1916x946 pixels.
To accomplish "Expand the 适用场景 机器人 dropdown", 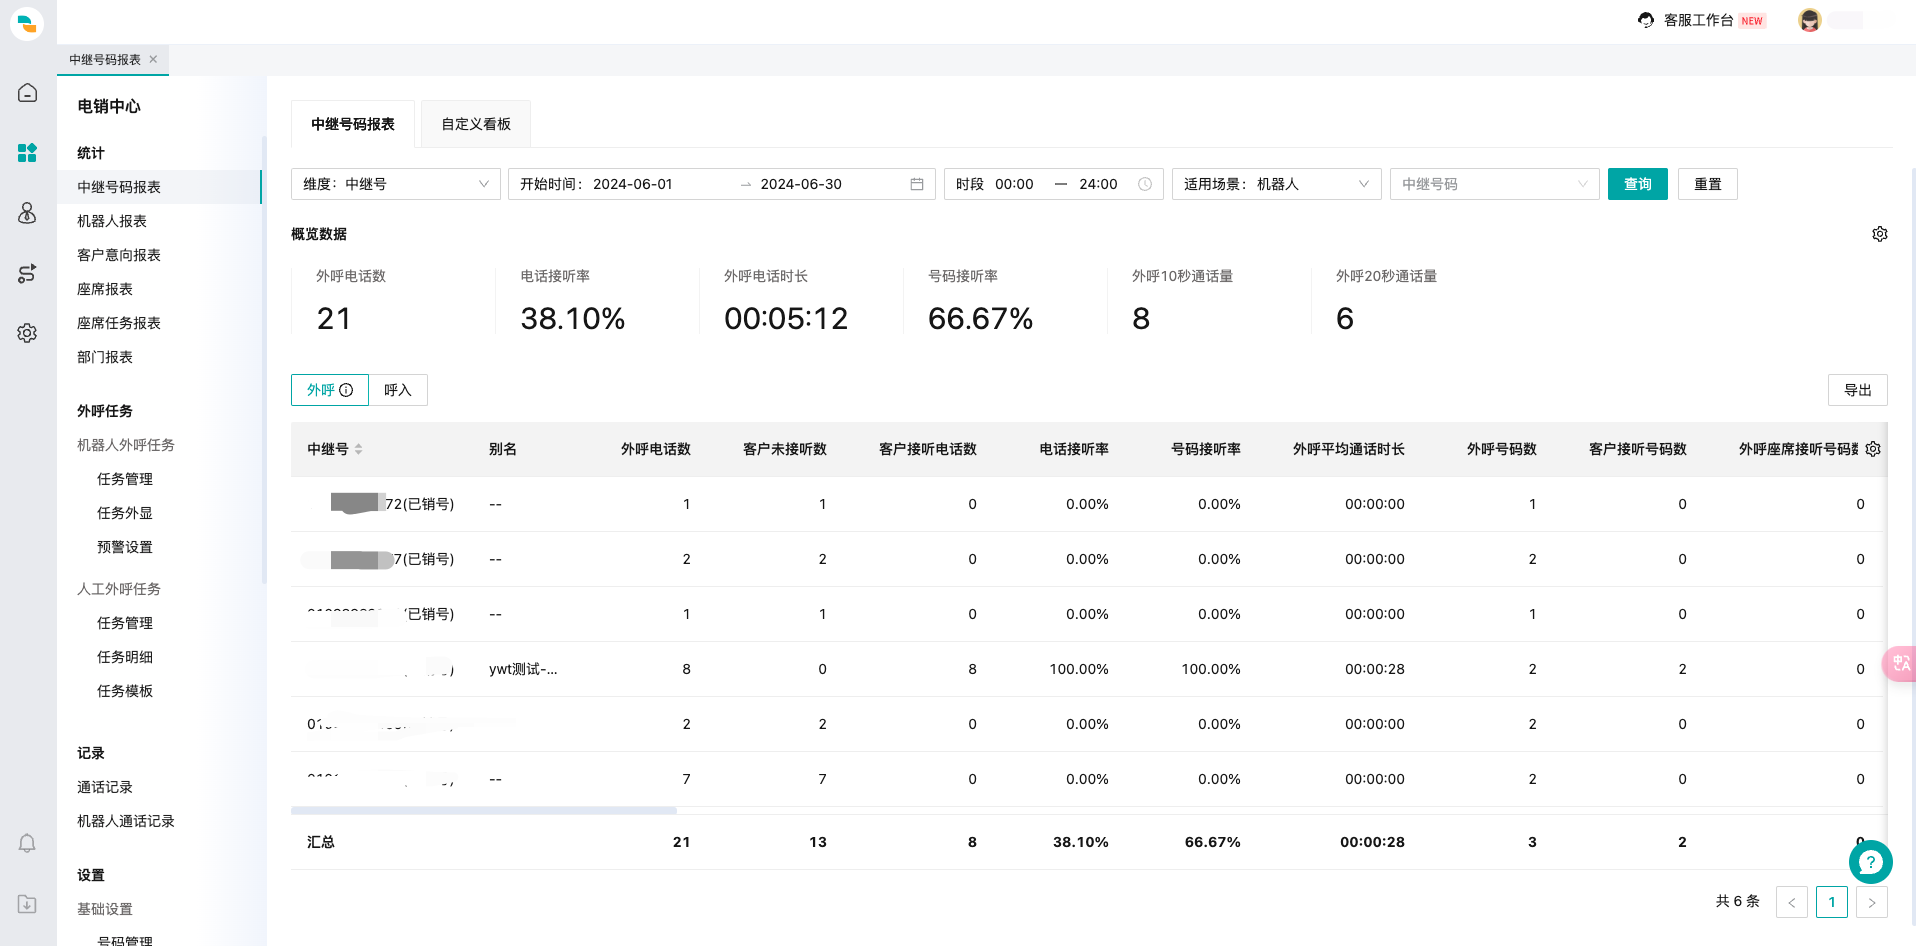I will (x=1277, y=184).
